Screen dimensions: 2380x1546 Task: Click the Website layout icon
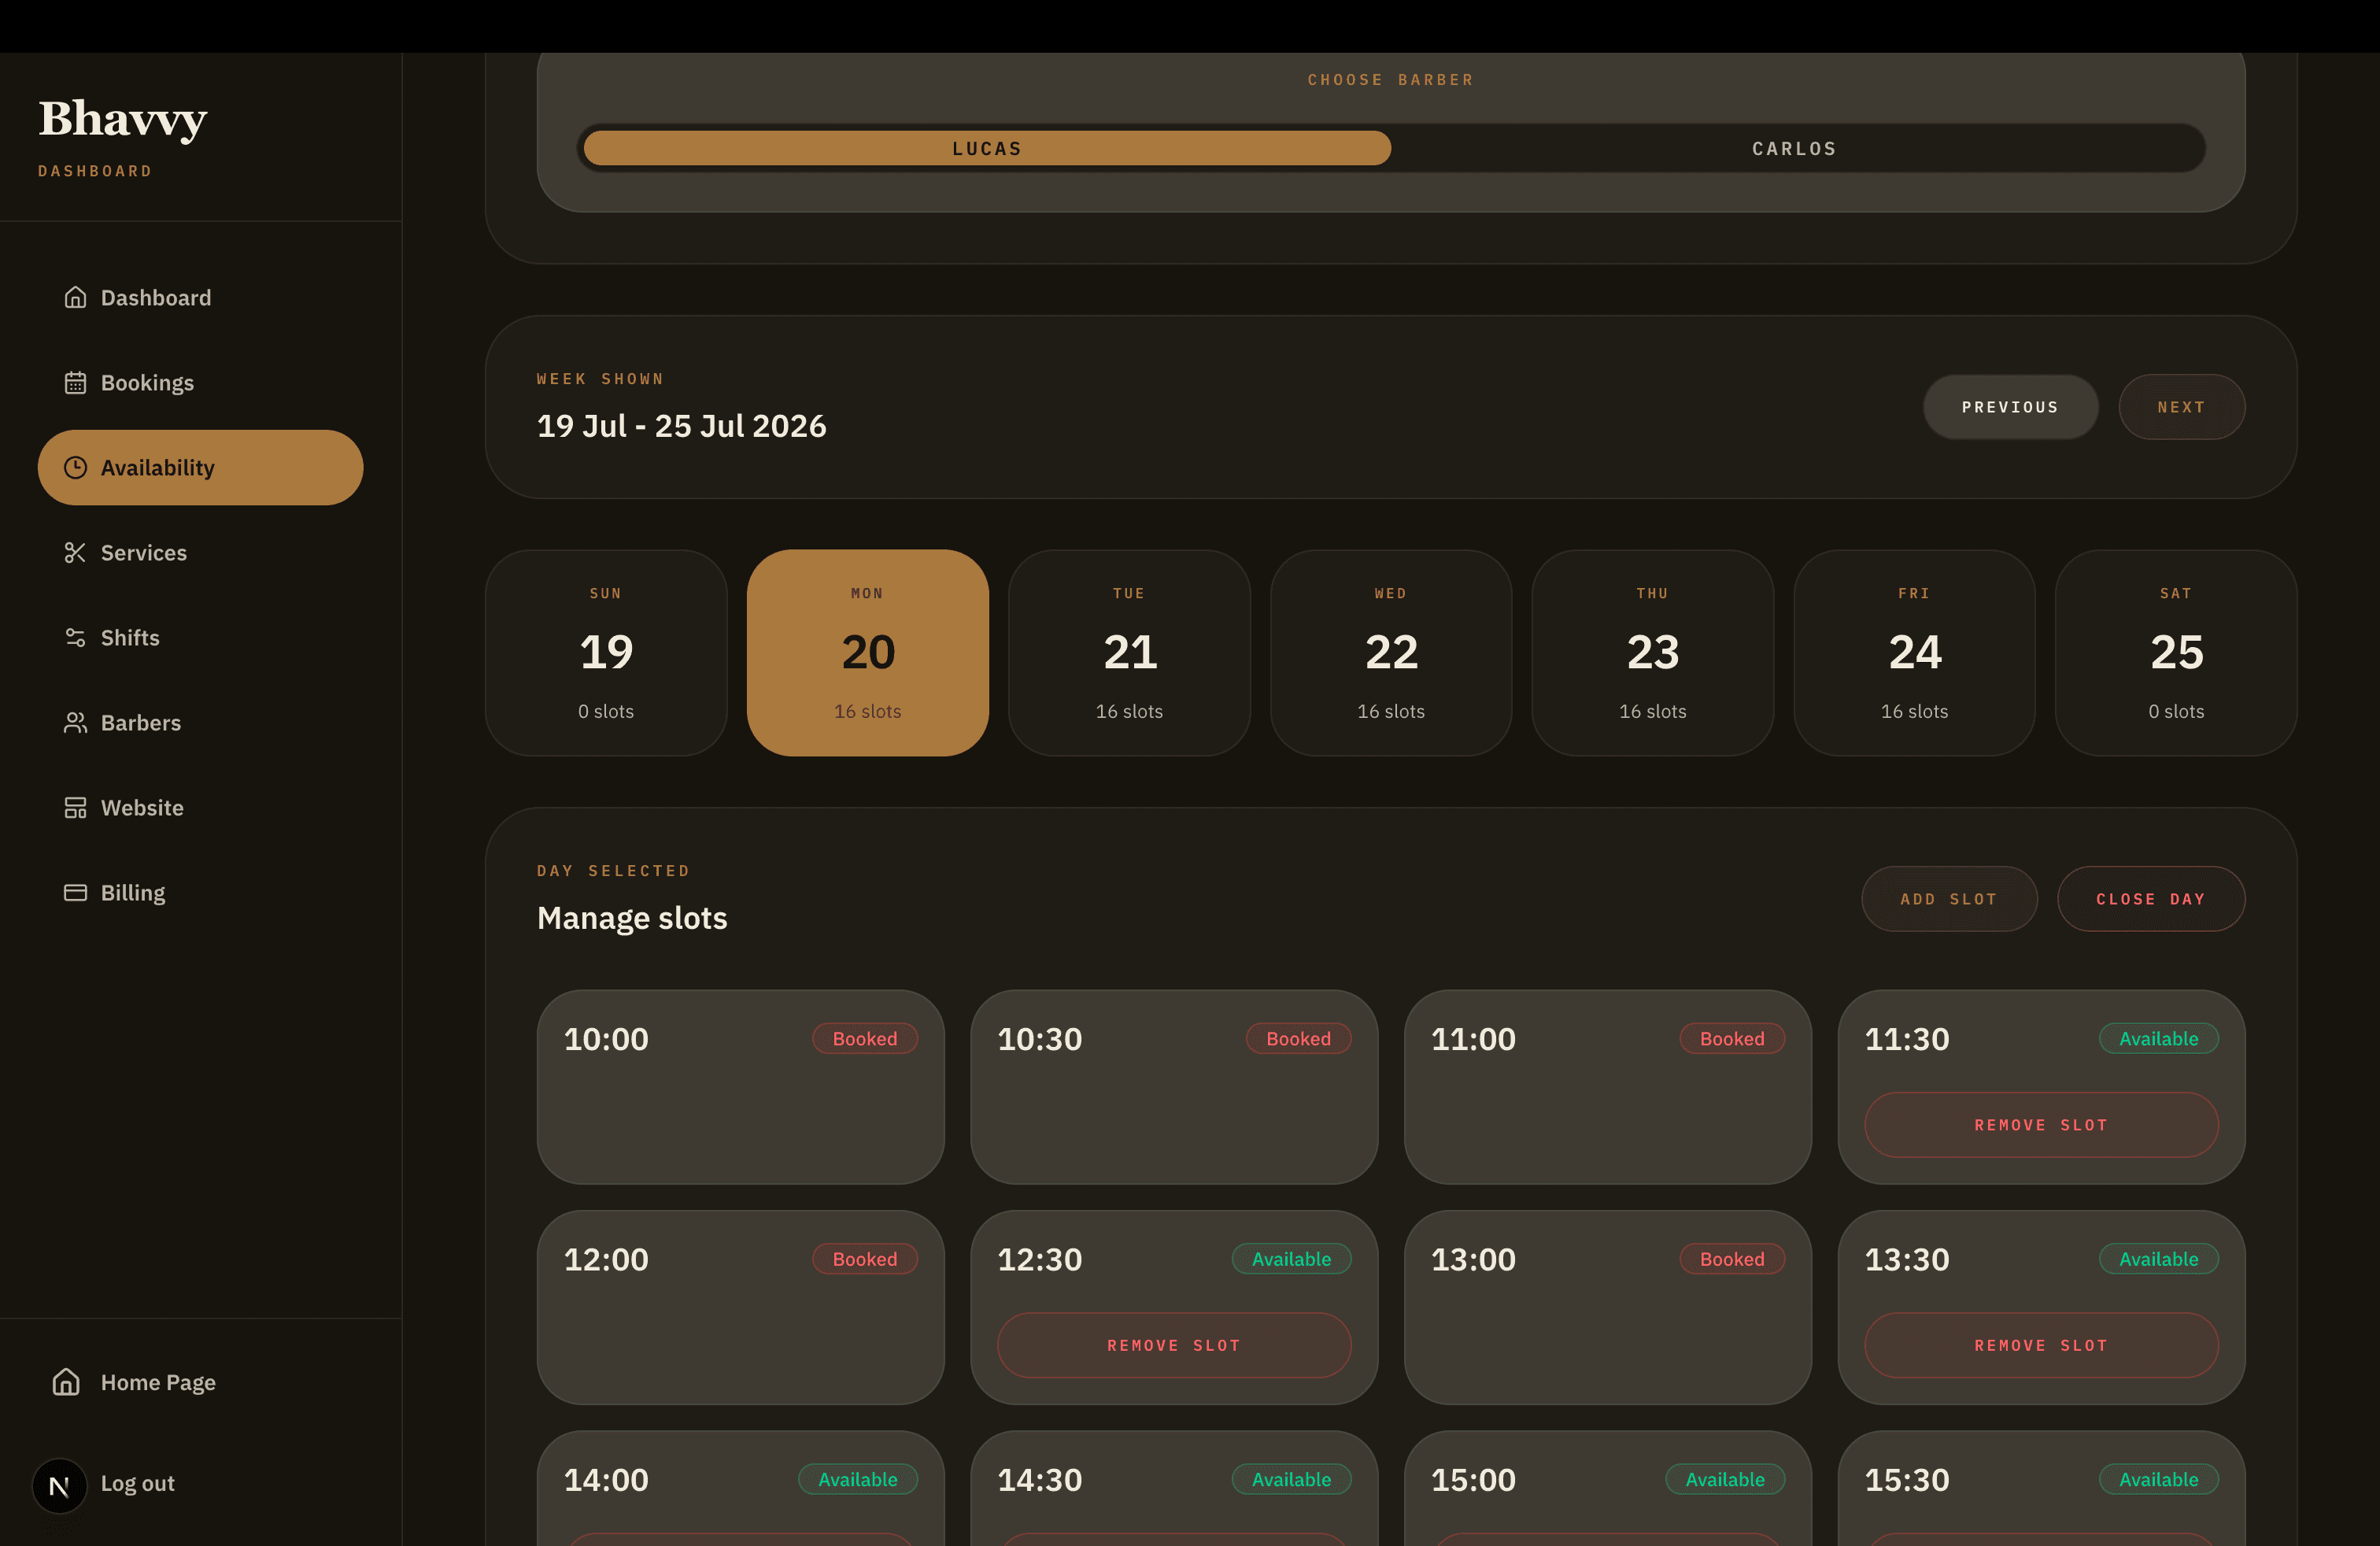click(x=75, y=808)
